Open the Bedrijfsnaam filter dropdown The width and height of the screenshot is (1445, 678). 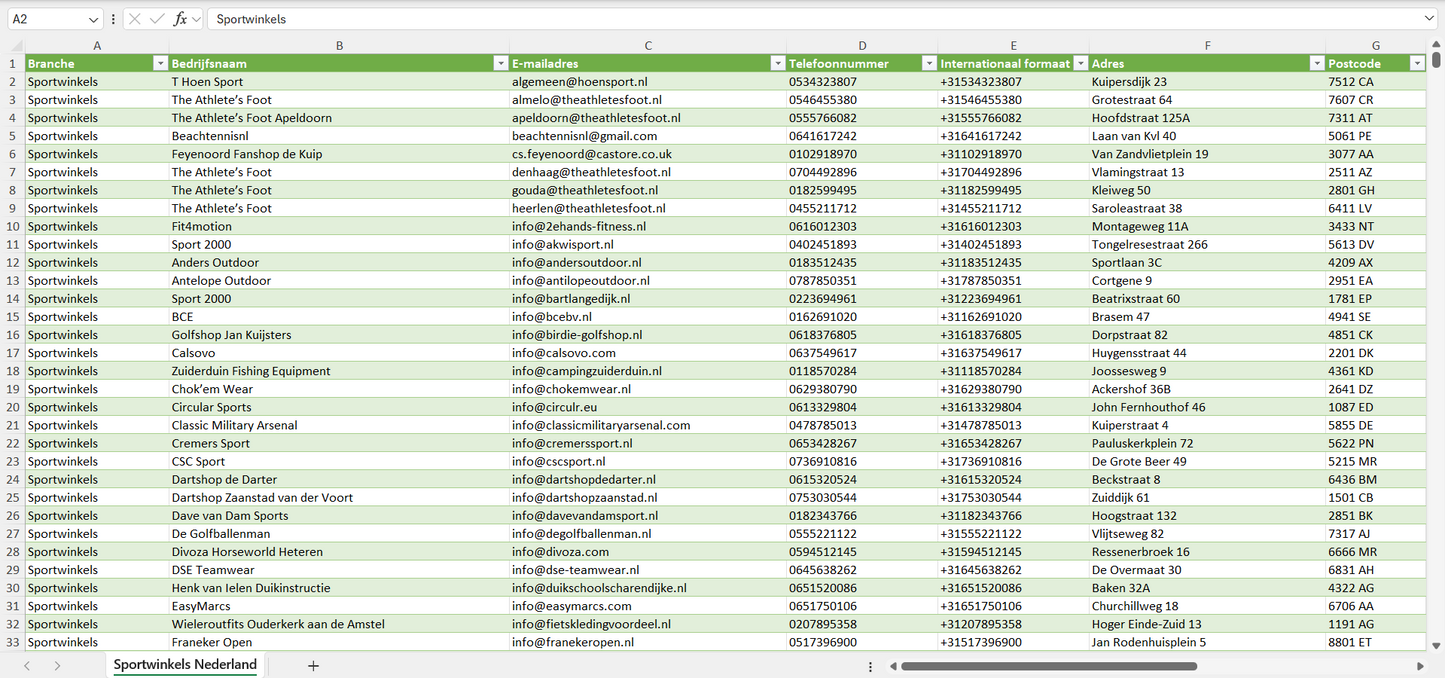tap(500, 63)
